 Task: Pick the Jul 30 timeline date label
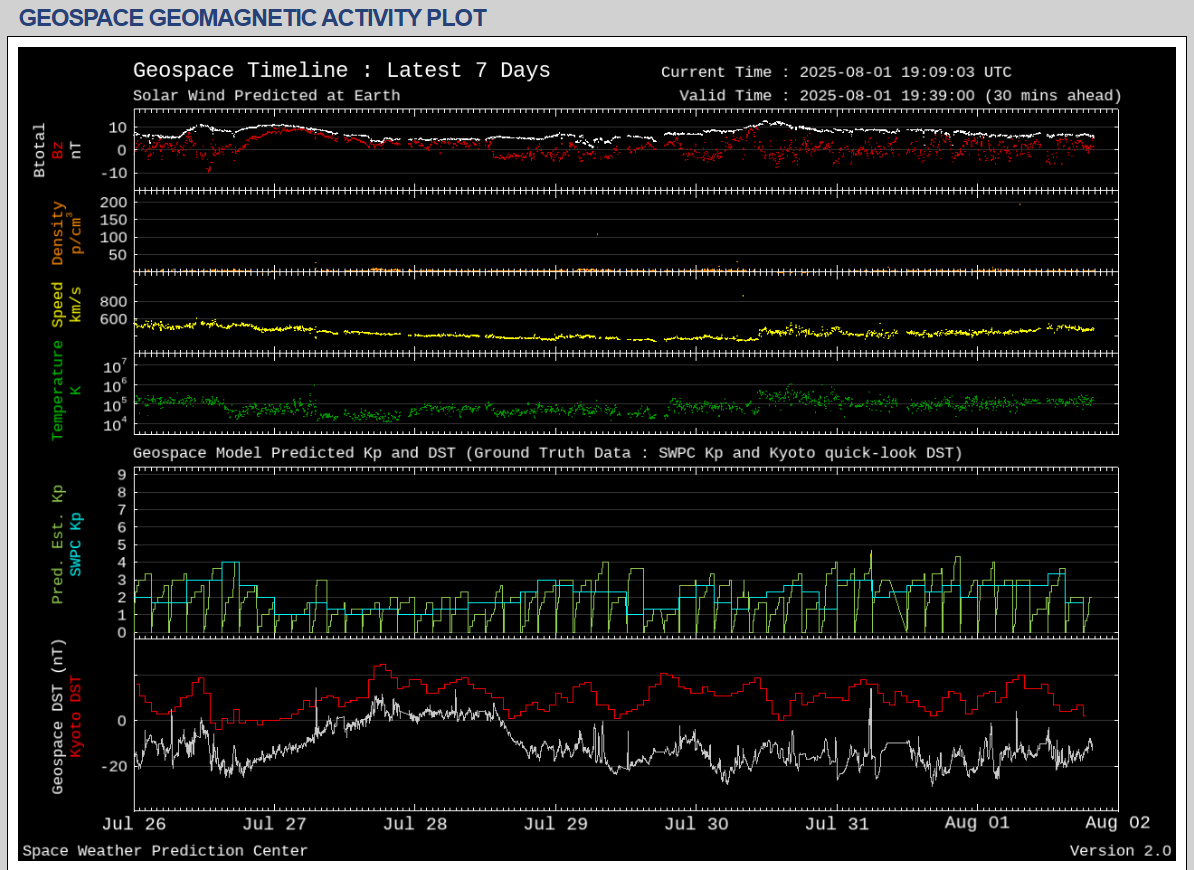(x=697, y=824)
